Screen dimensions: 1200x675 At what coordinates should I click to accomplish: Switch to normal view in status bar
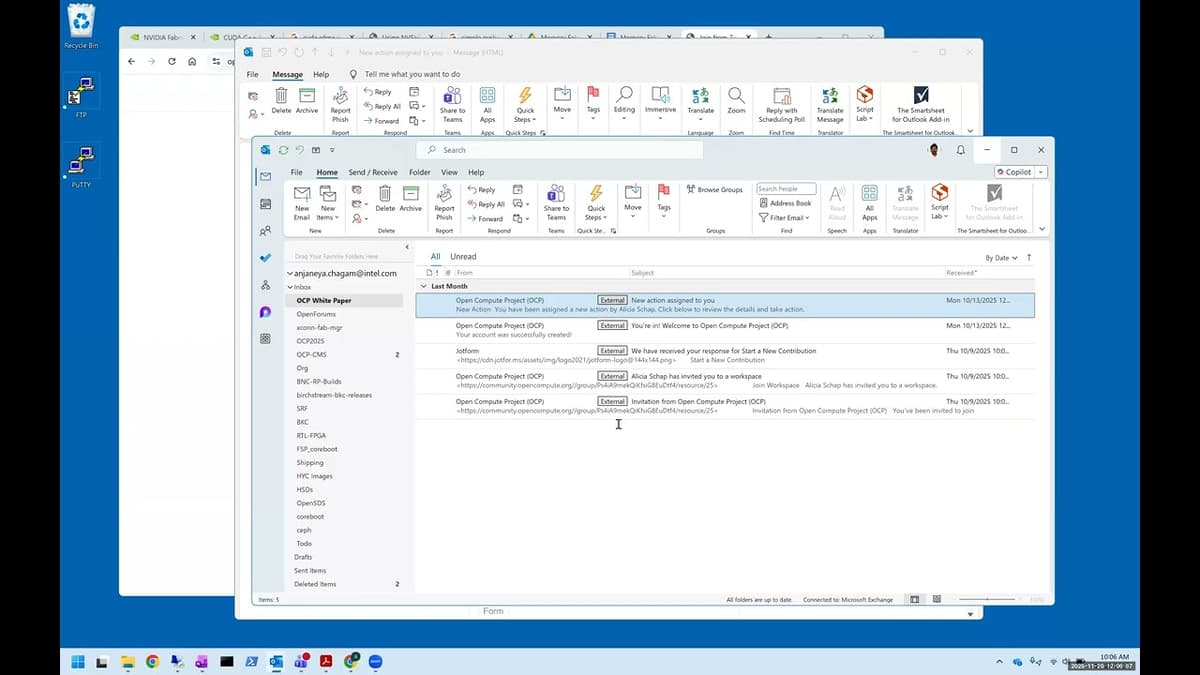point(914,599)
